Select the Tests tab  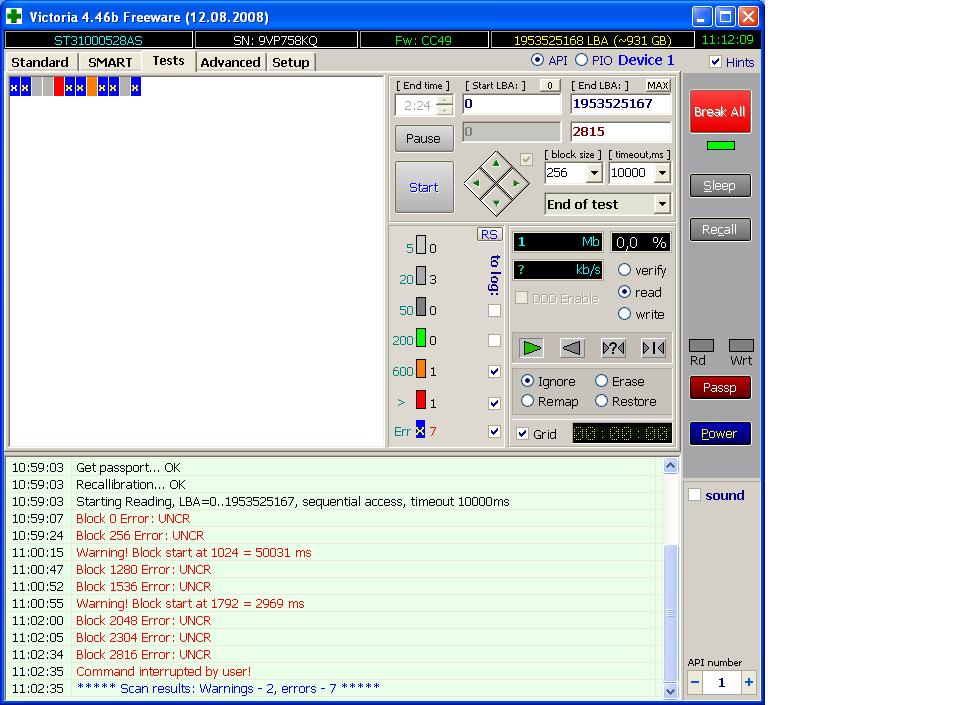pyautogui.click(x=168, y=61)
